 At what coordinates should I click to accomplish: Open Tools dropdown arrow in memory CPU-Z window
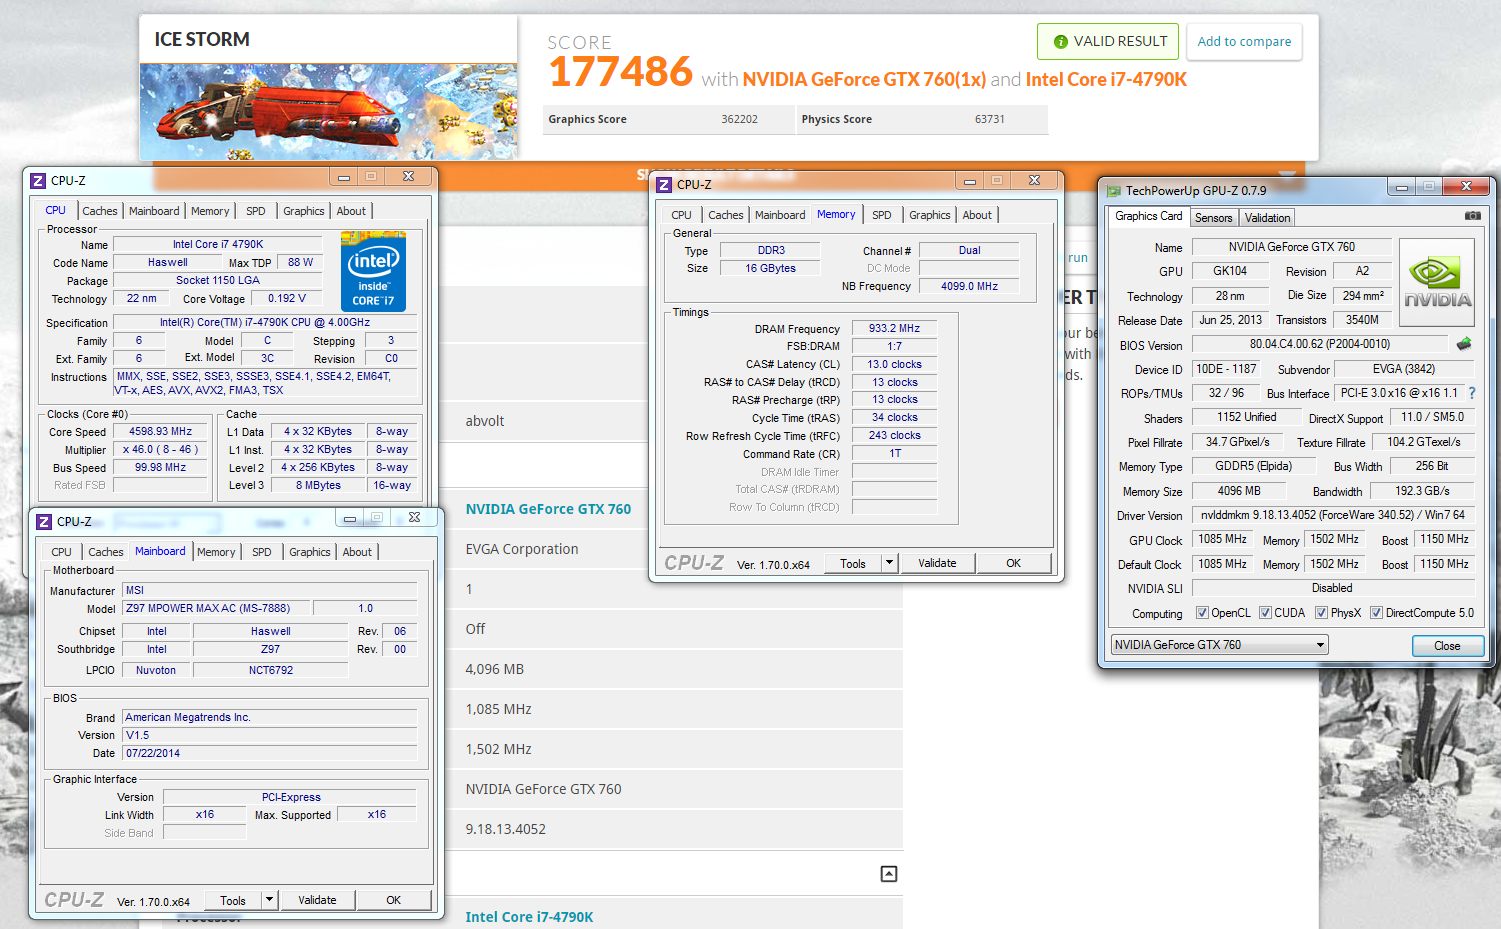point(889,563)
